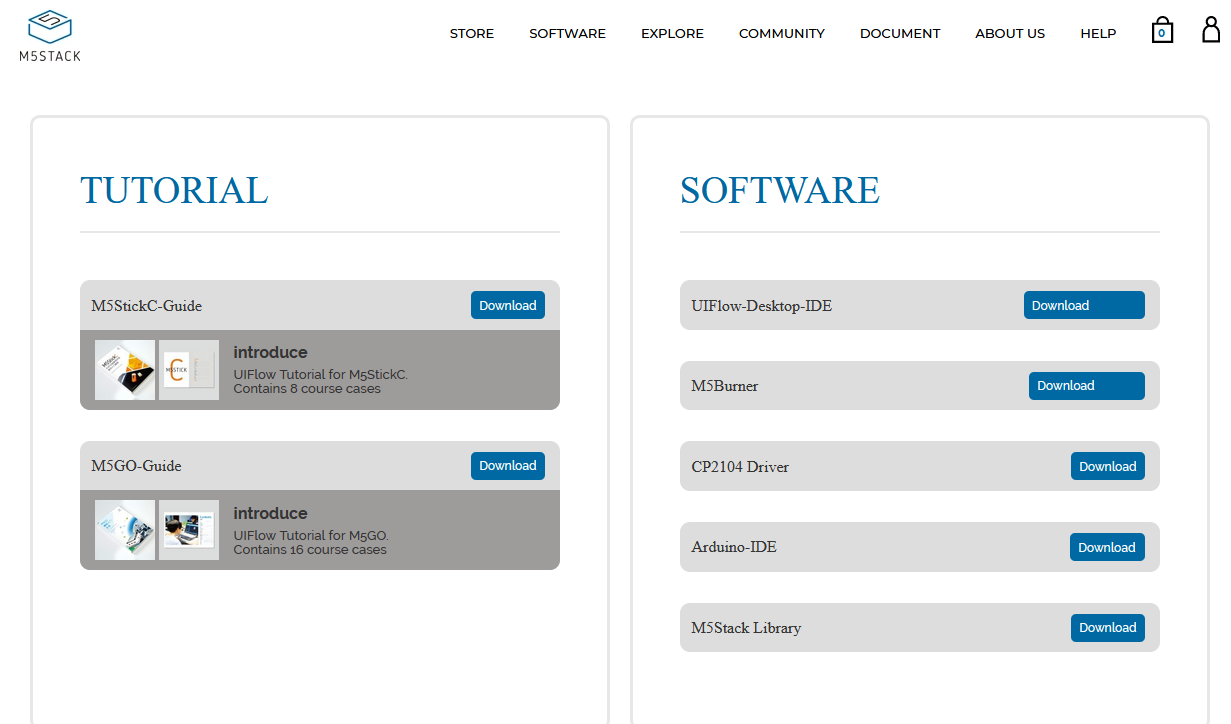Click 'Contains 8 course cases' text
Viewport: 1231px width, 724px height.
[x=307, y=388]
